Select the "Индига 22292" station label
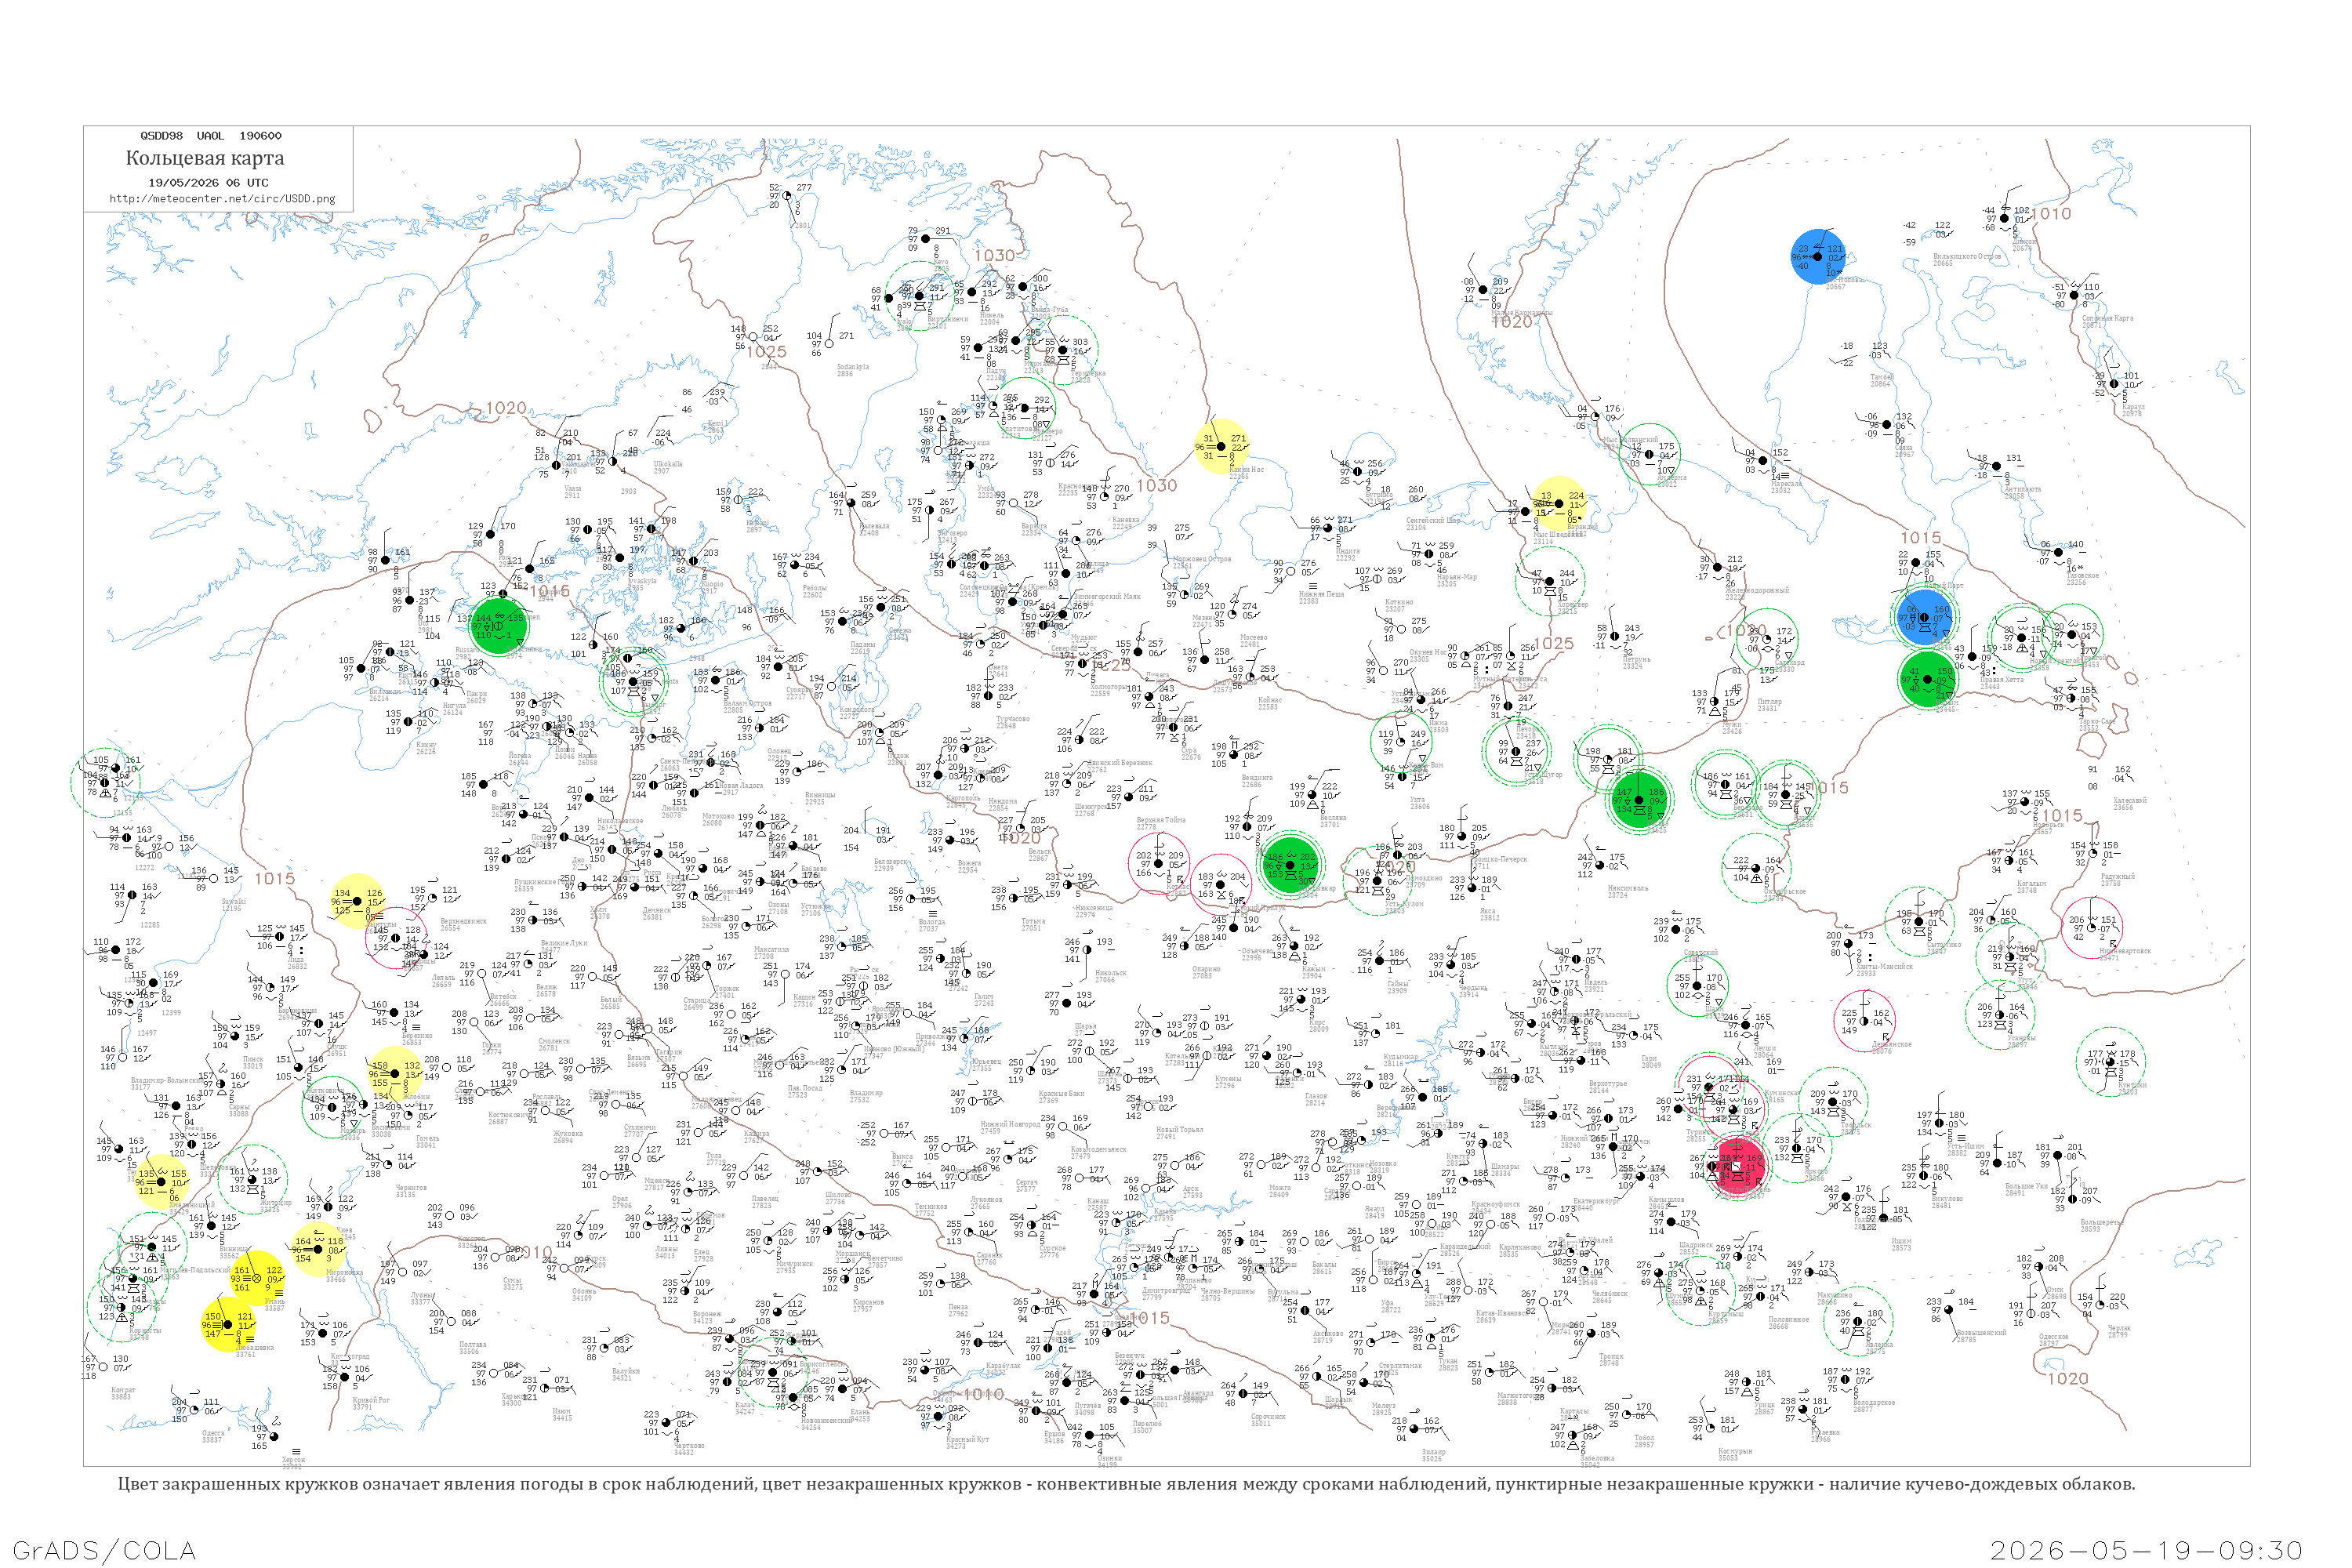The width and height of the screenshot is (2352, 1568). pos(1346,555)
